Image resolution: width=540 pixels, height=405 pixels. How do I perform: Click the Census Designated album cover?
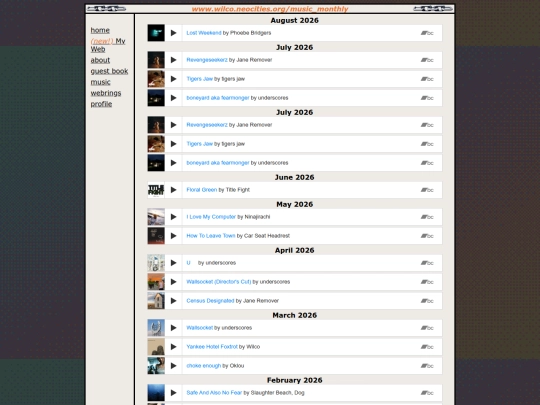click(156, 301)
